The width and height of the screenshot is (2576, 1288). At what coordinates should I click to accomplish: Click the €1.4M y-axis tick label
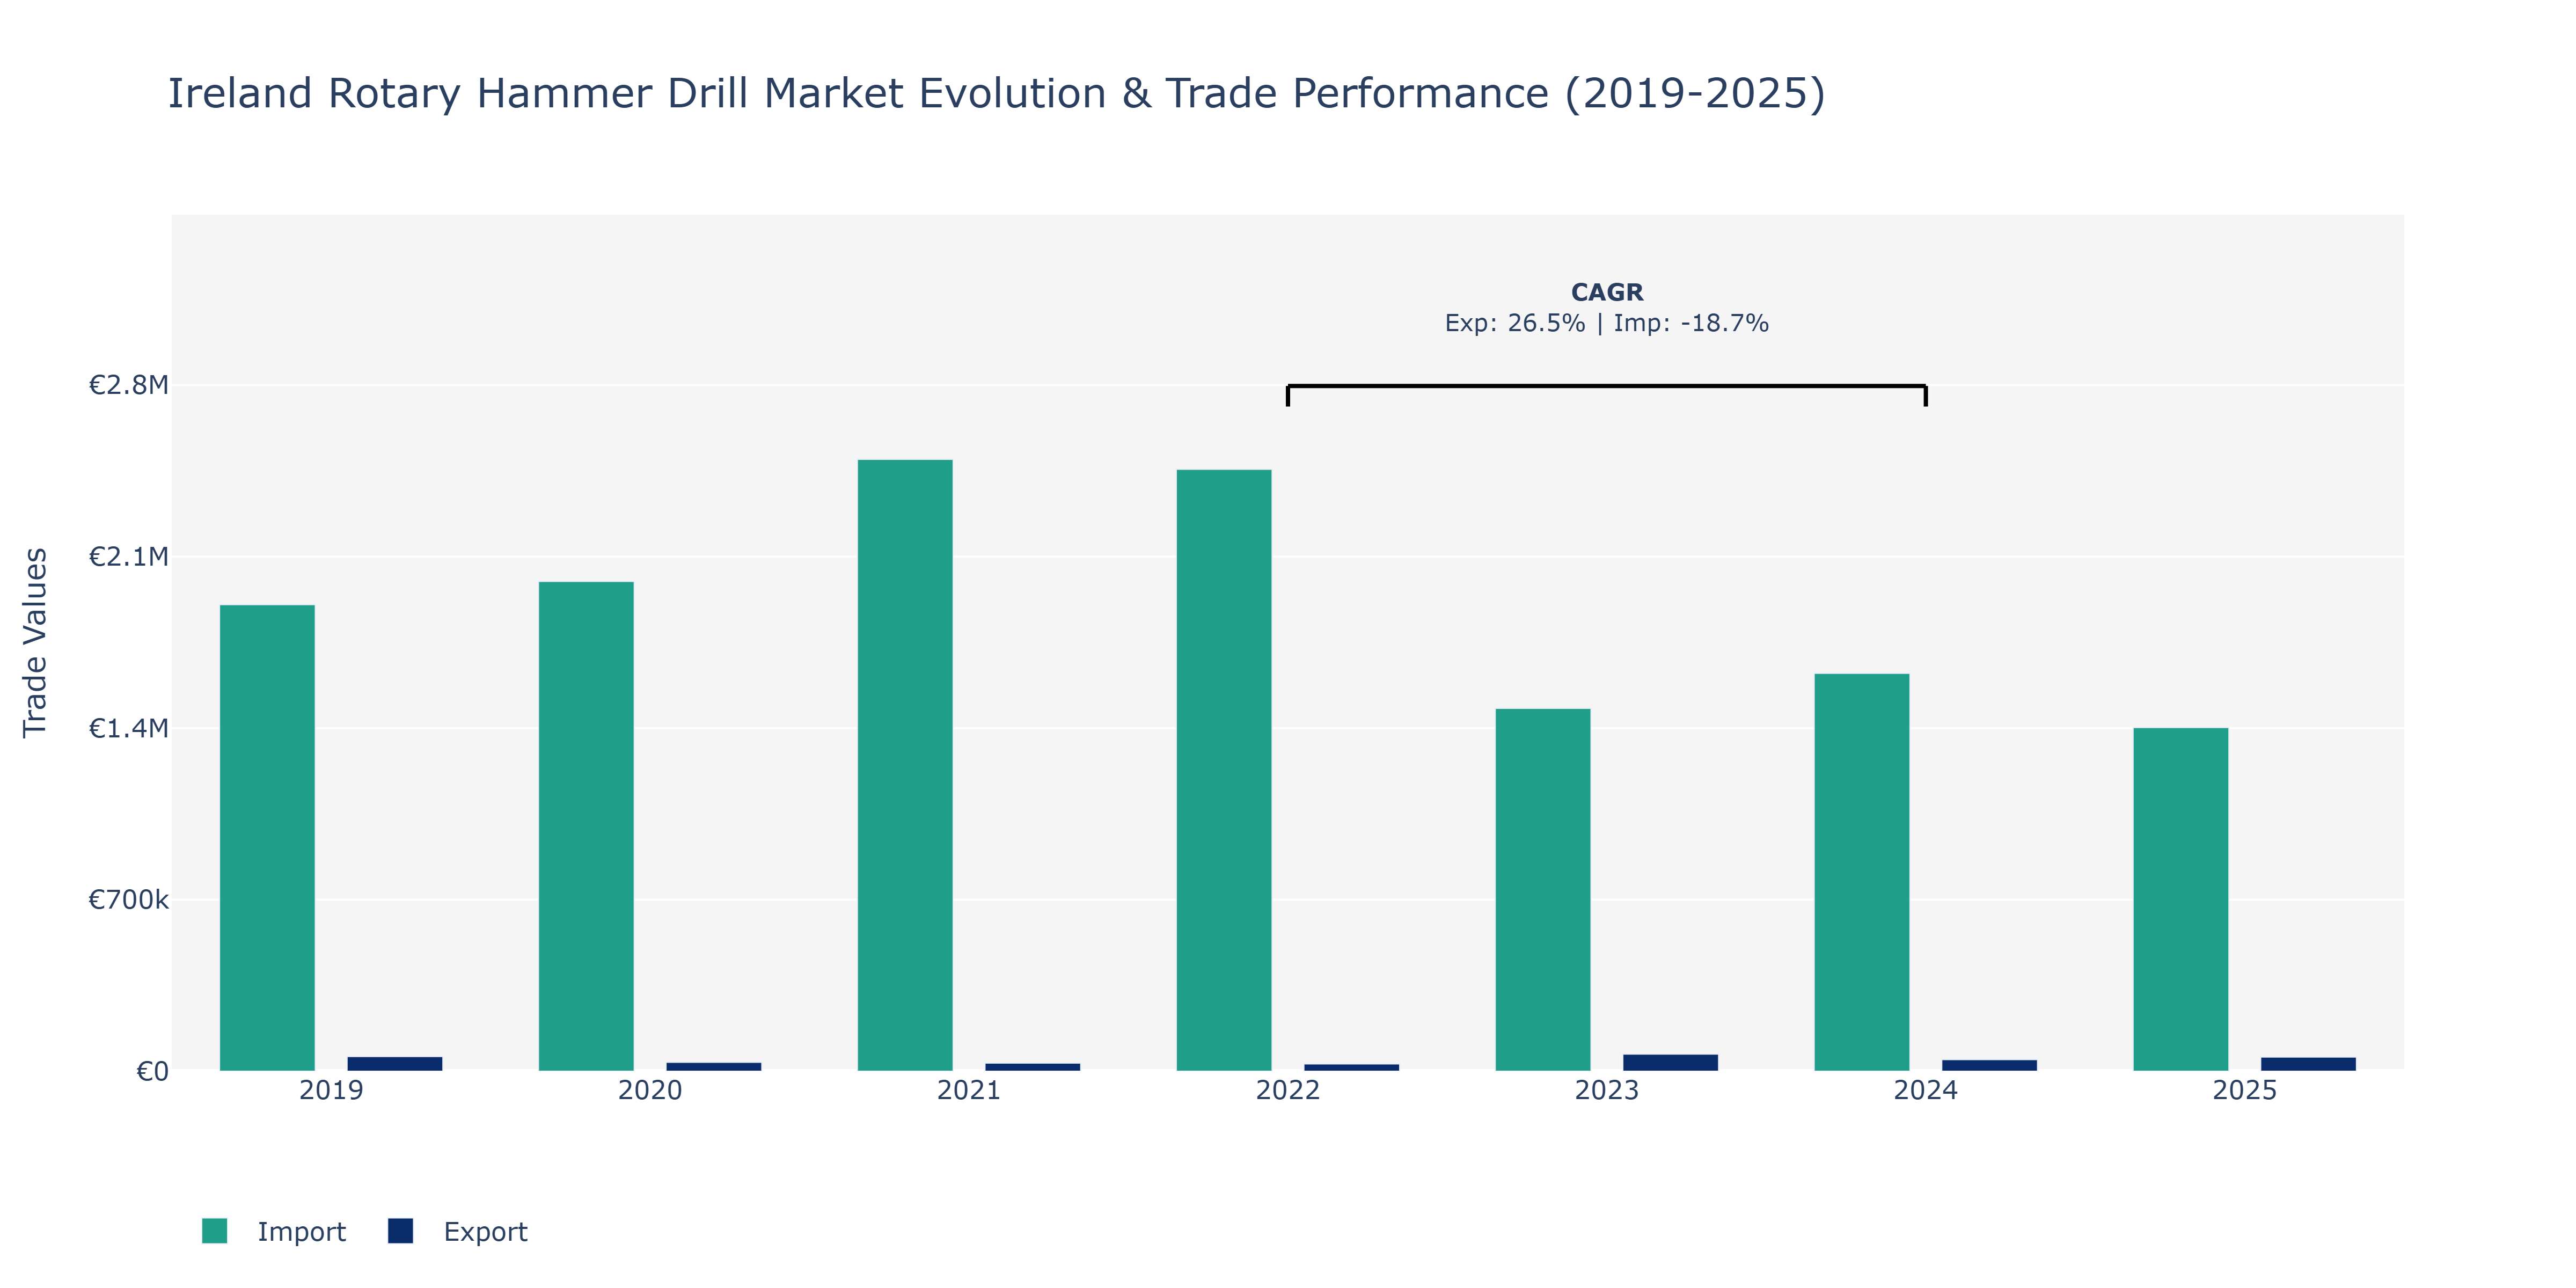(x=129, y=728)
